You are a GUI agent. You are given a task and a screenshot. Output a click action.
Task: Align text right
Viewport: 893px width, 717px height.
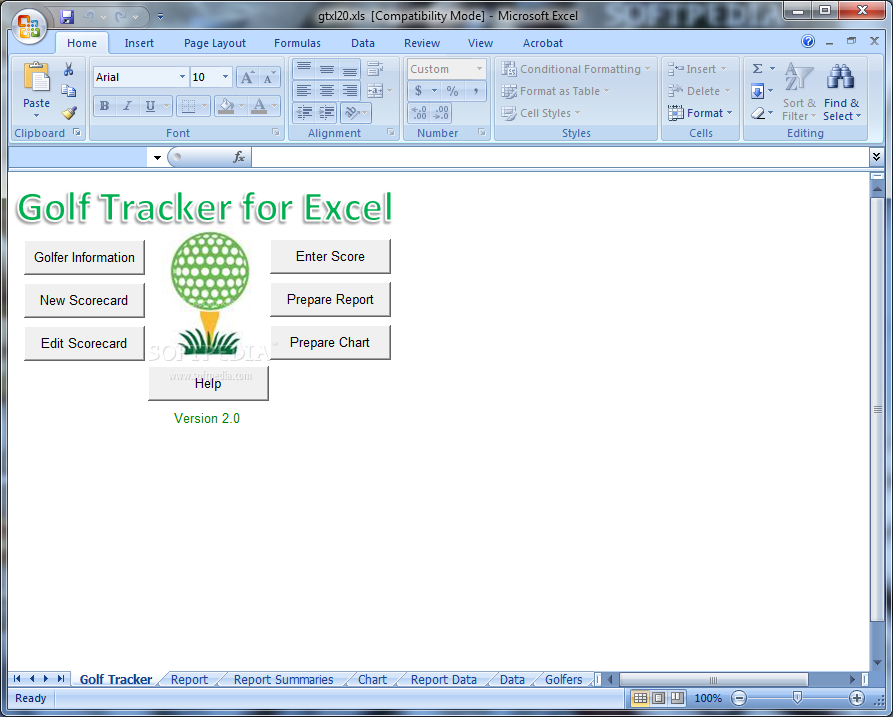[x=350, y=91]
